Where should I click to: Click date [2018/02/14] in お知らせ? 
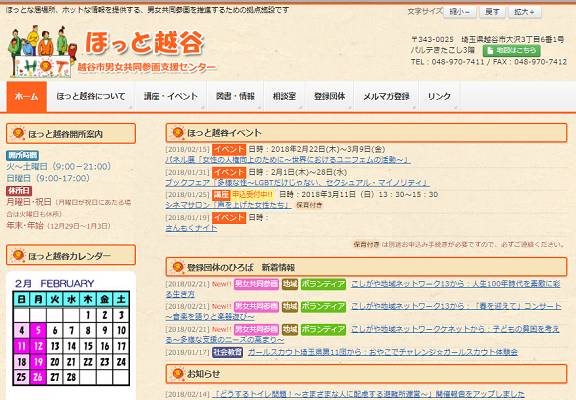click(x=187, y=394)
